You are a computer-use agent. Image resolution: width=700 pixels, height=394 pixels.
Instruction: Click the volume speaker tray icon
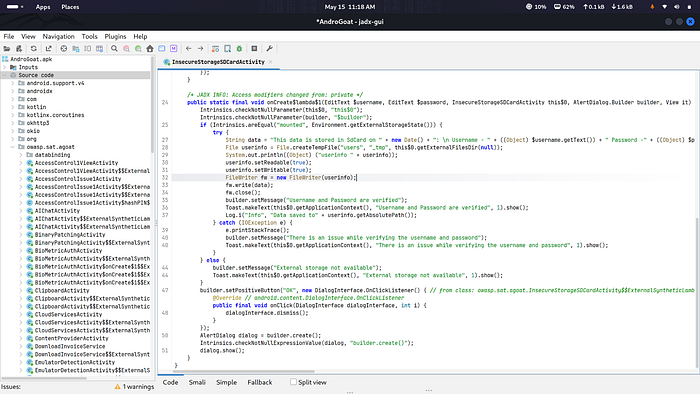pyautogui.click(x=677, y=7)
